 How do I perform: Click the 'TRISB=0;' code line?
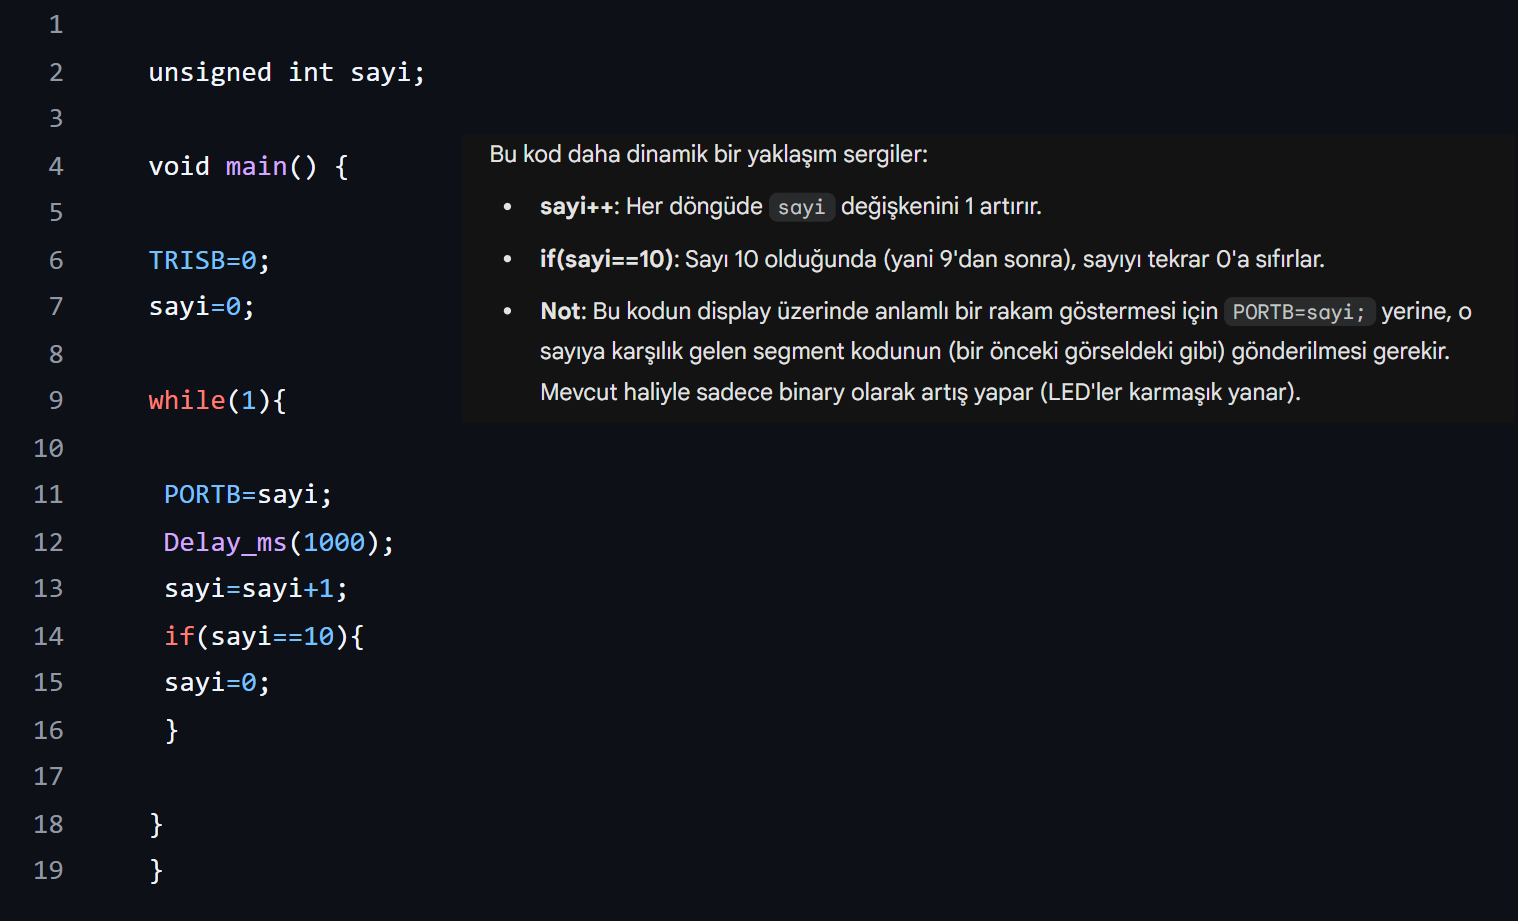(209, 260)
